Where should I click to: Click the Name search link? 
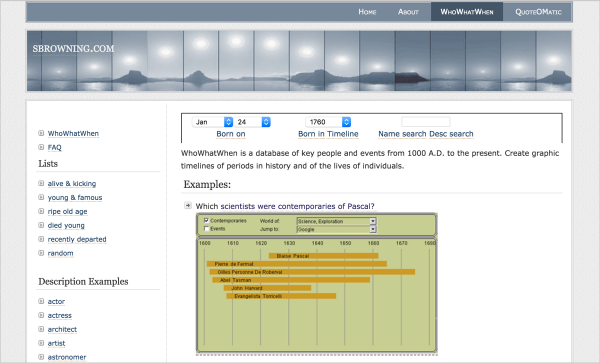point(402,134)
